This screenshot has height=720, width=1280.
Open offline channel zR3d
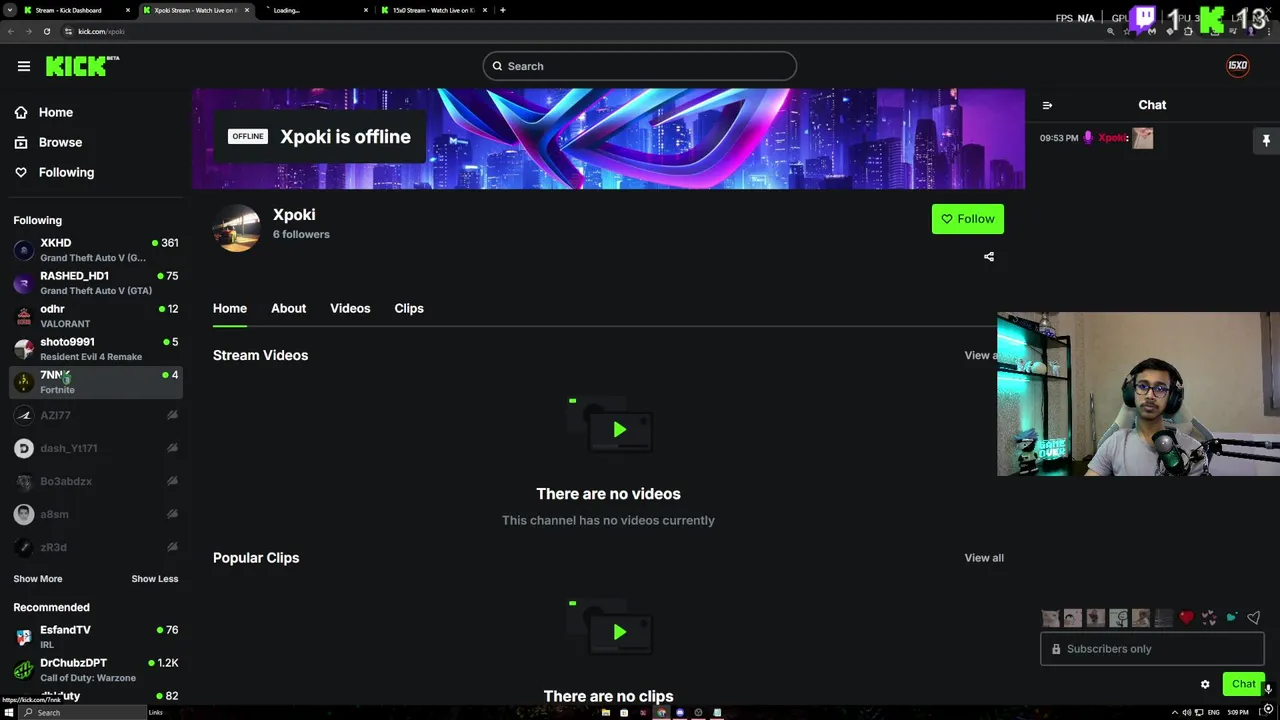click(x=96, y=547)
